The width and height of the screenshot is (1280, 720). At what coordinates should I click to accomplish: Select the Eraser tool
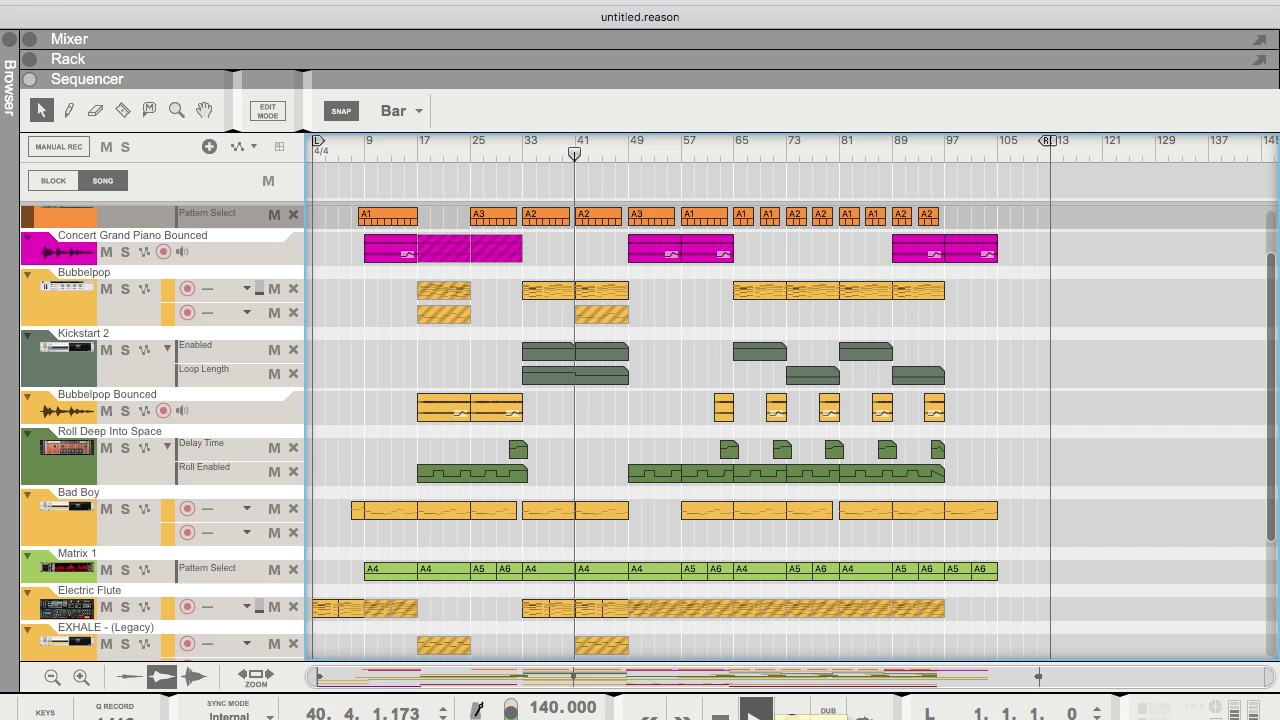96,110
